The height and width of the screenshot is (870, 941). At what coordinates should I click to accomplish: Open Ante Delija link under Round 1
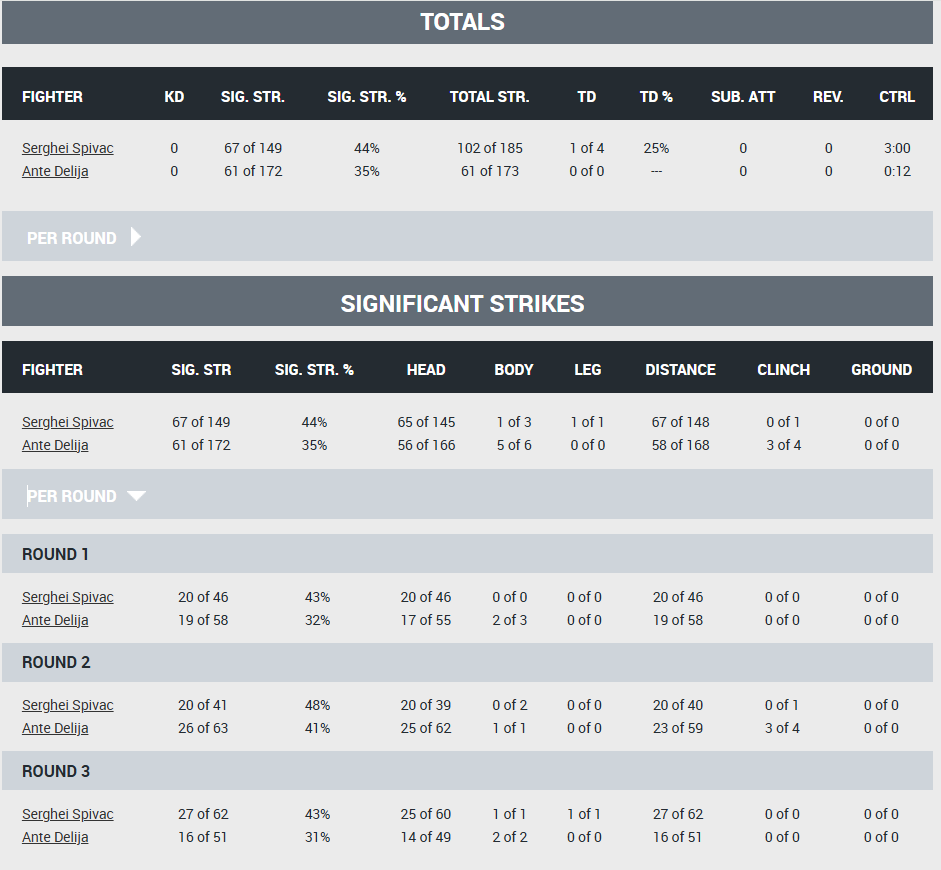click(x=55, y=620)
